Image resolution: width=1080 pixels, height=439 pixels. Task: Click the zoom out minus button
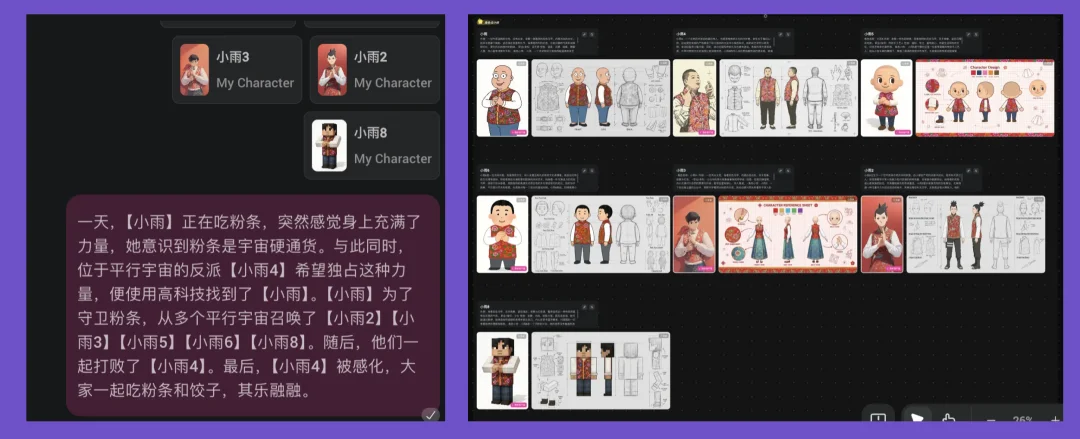991,420
